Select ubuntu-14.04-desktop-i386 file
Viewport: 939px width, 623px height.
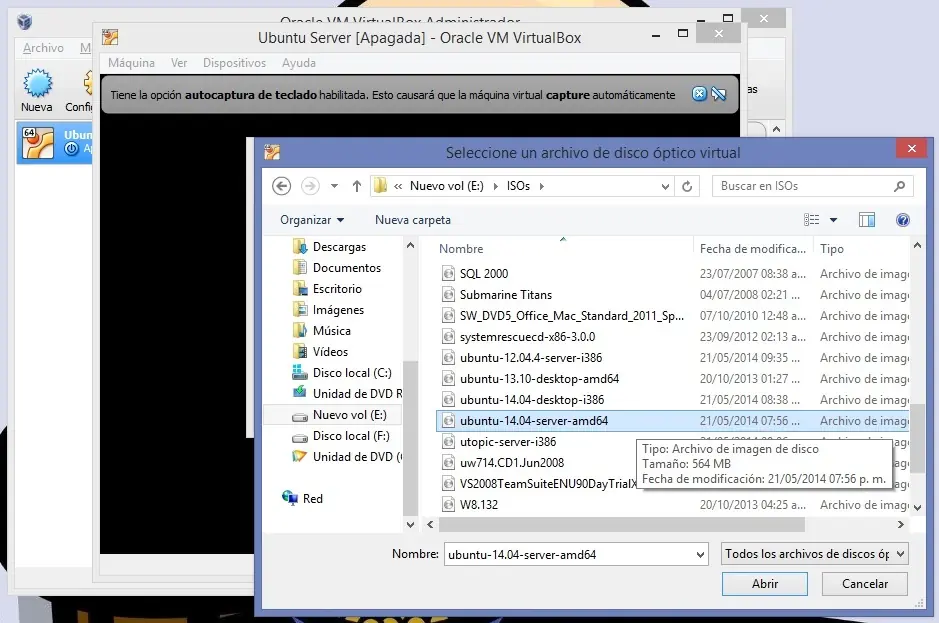pyautogui.click(x=532, y=400)
